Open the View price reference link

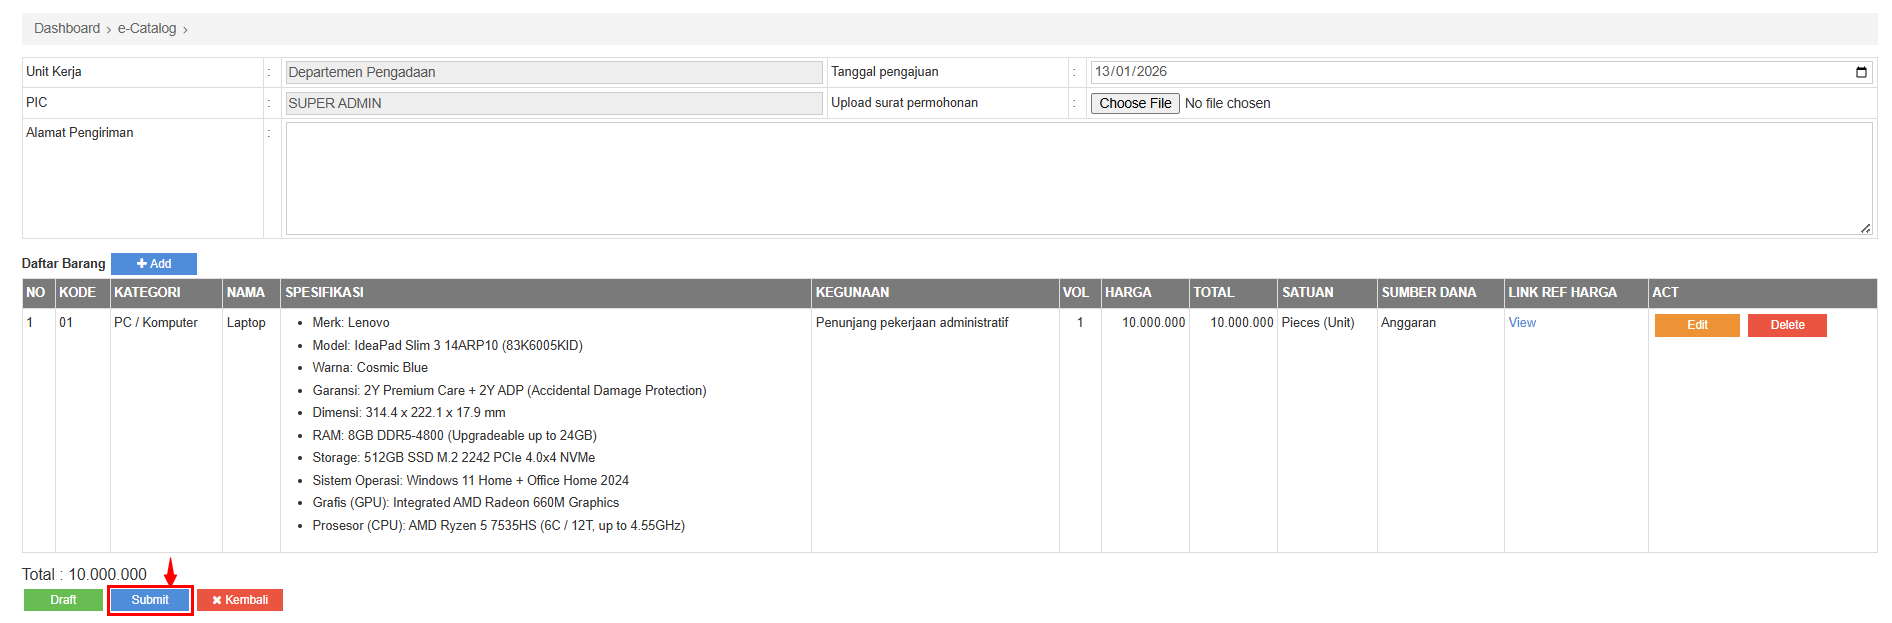(1522, 323)
